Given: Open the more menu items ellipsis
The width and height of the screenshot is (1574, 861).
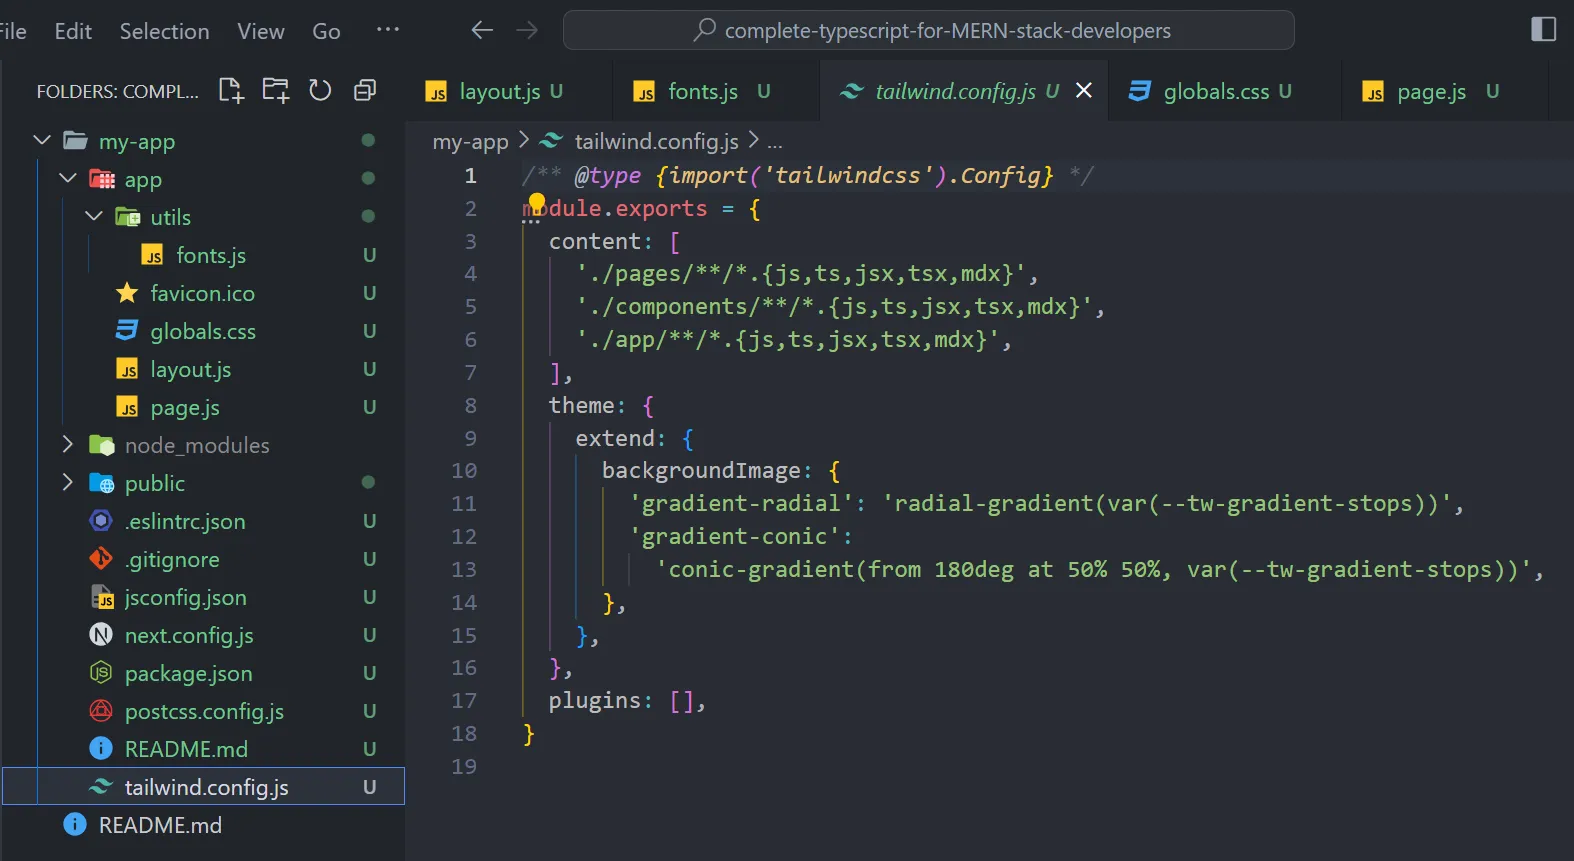Looking at the screenshot, I should click(x=388, y=30).
